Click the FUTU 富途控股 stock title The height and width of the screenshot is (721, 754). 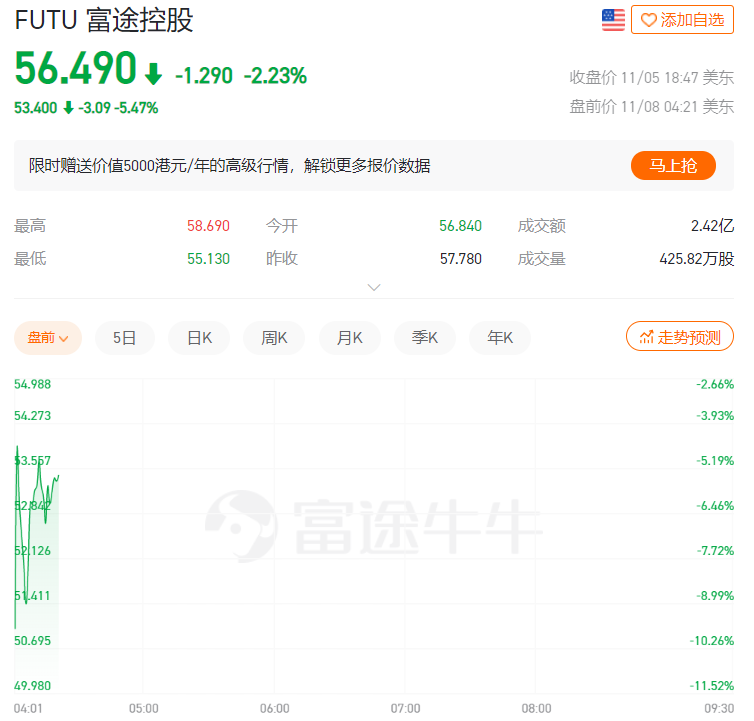(x=104, y=20)
